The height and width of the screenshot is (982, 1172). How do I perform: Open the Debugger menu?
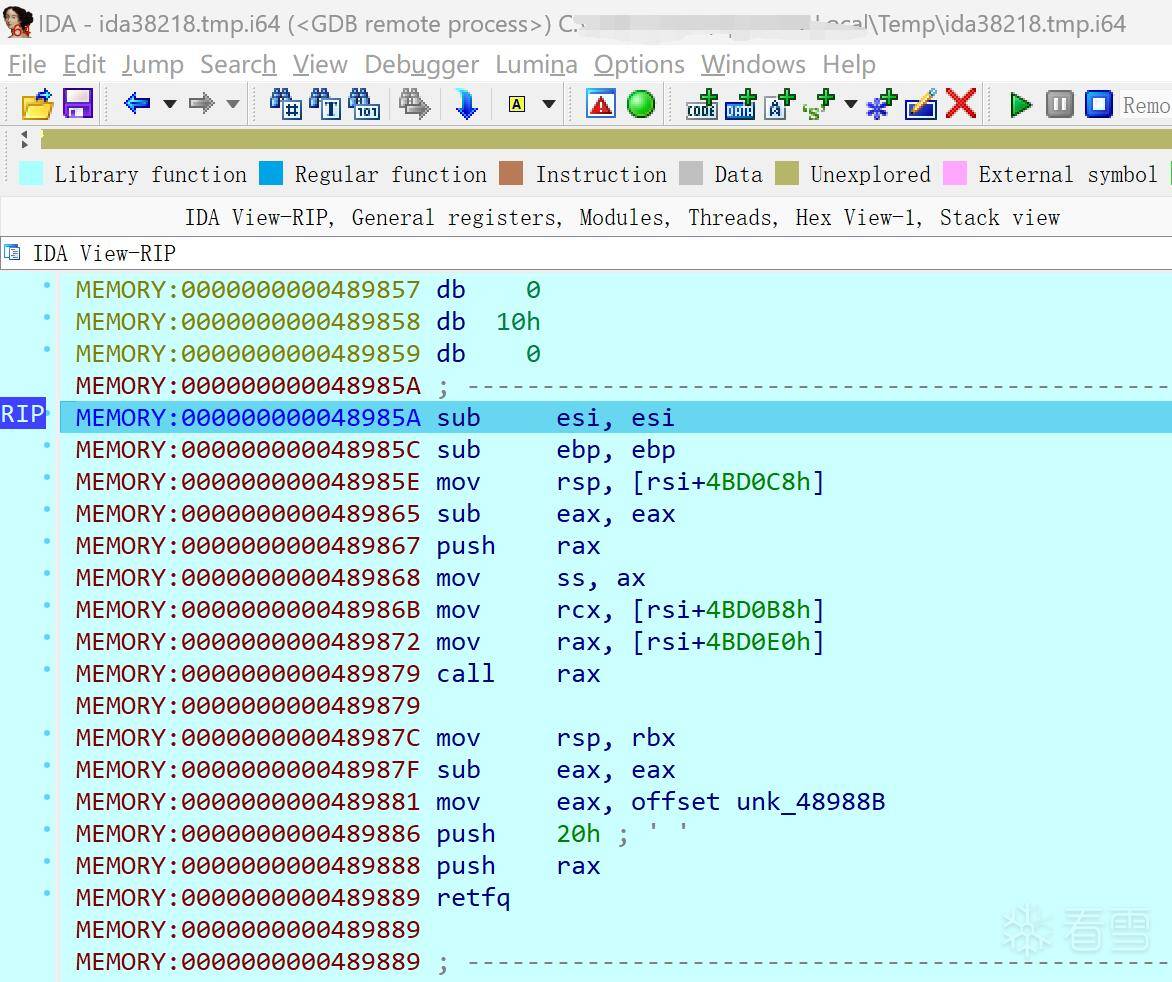coord(422,65)
